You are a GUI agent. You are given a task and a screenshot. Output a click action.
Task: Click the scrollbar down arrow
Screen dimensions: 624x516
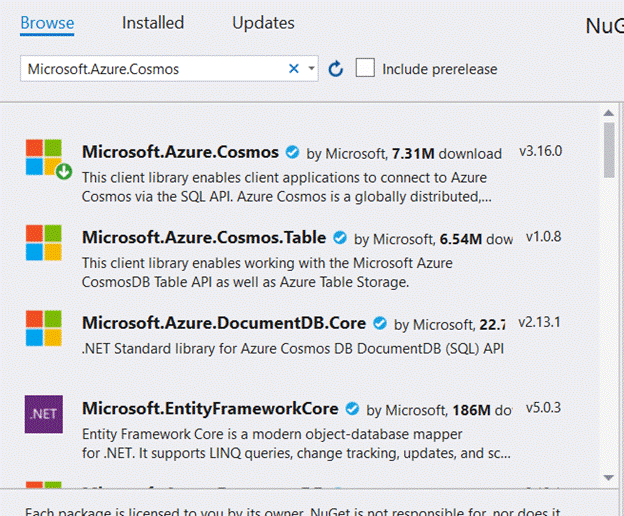[609, 477]
